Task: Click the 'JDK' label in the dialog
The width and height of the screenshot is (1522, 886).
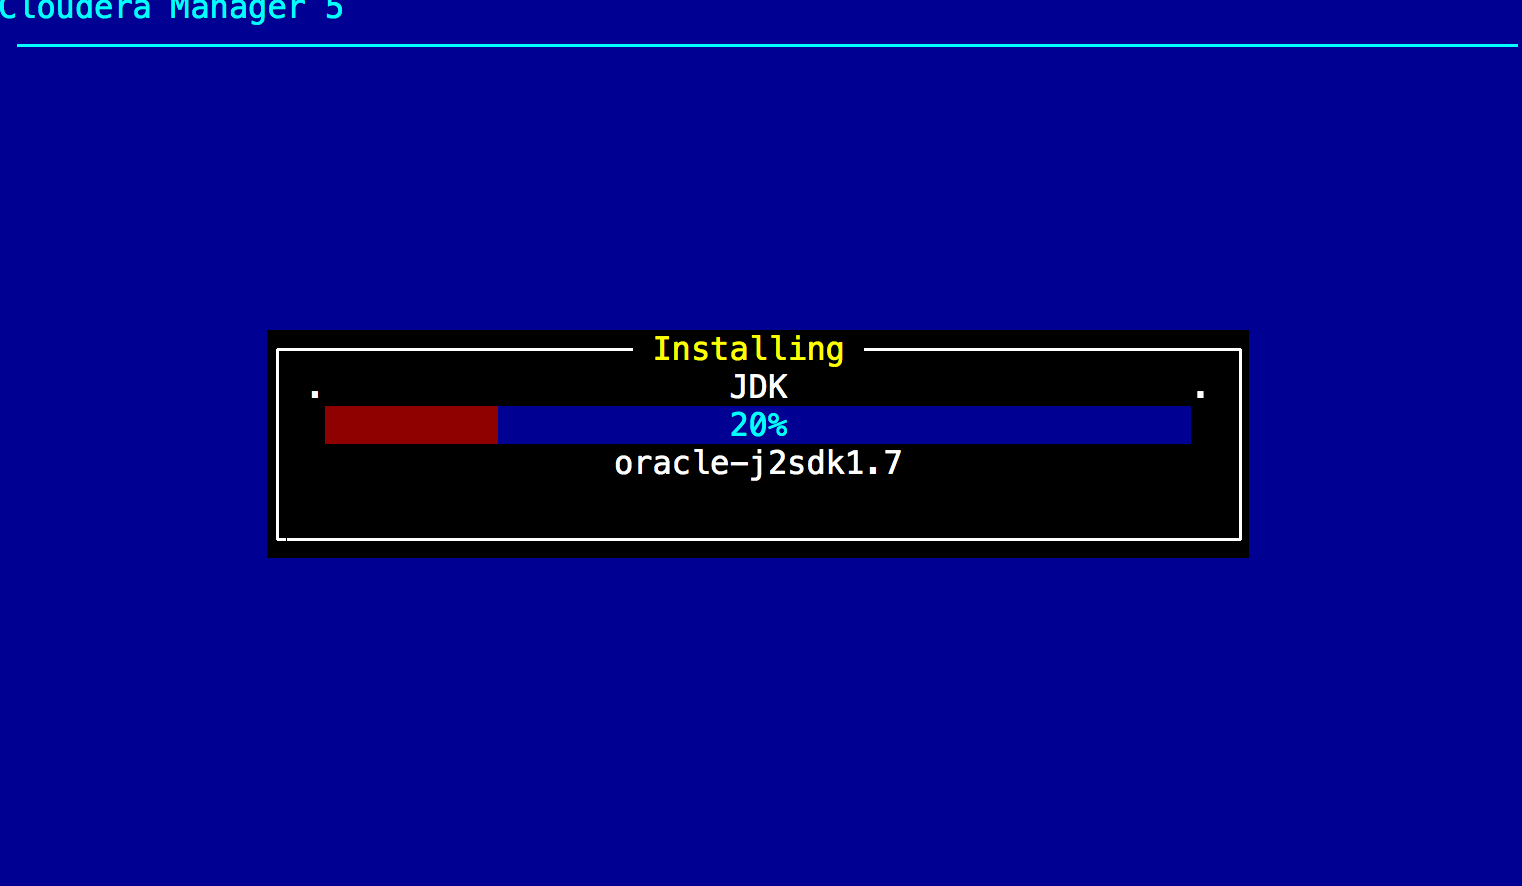Action: [759, 387]
